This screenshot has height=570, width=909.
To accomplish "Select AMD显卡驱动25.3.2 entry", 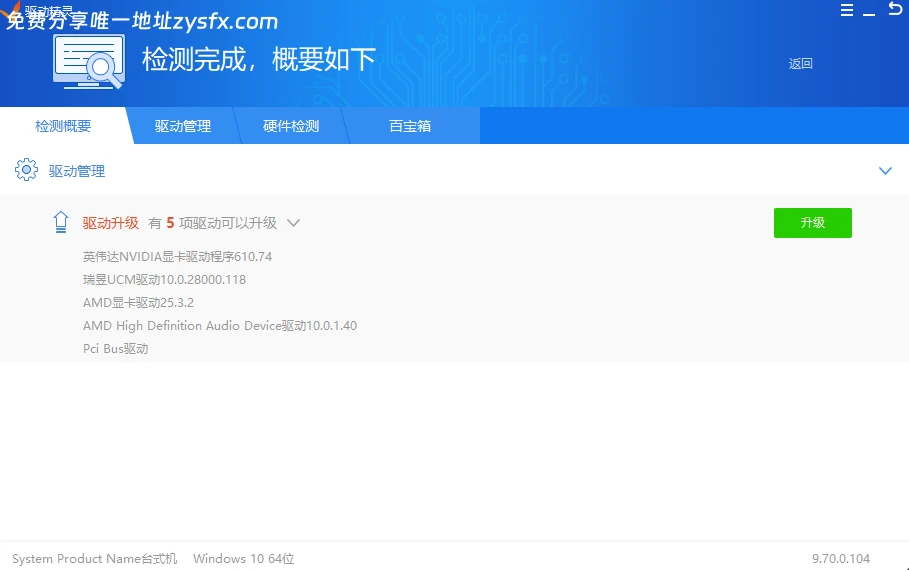I will (x=139, y=303).
